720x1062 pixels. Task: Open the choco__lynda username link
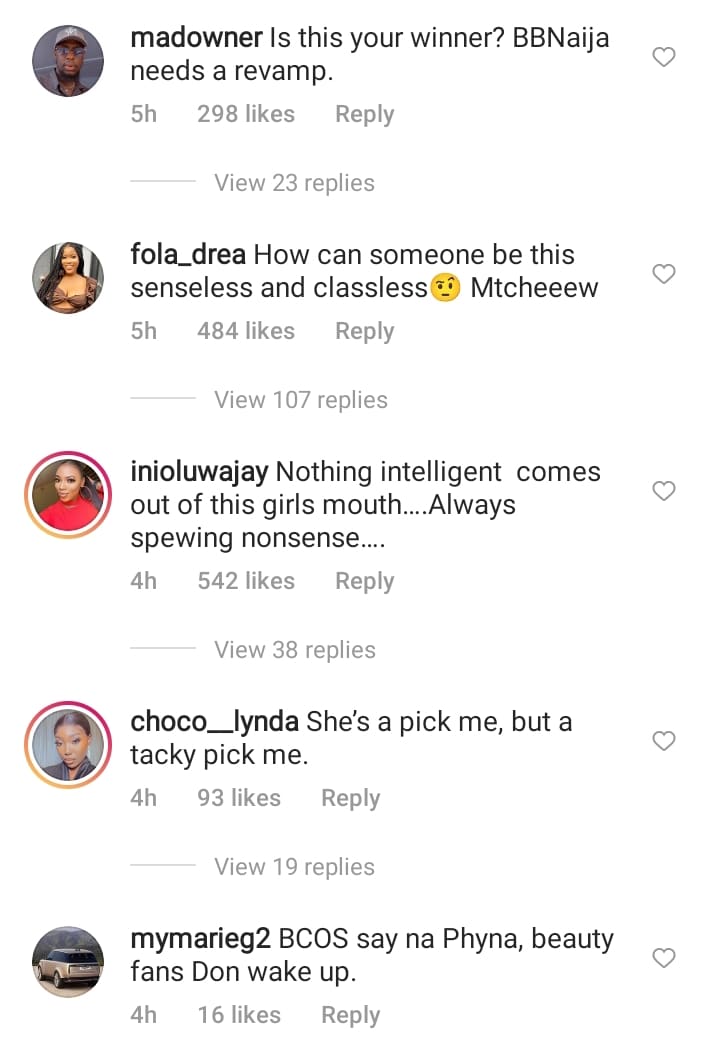point(215,722)
